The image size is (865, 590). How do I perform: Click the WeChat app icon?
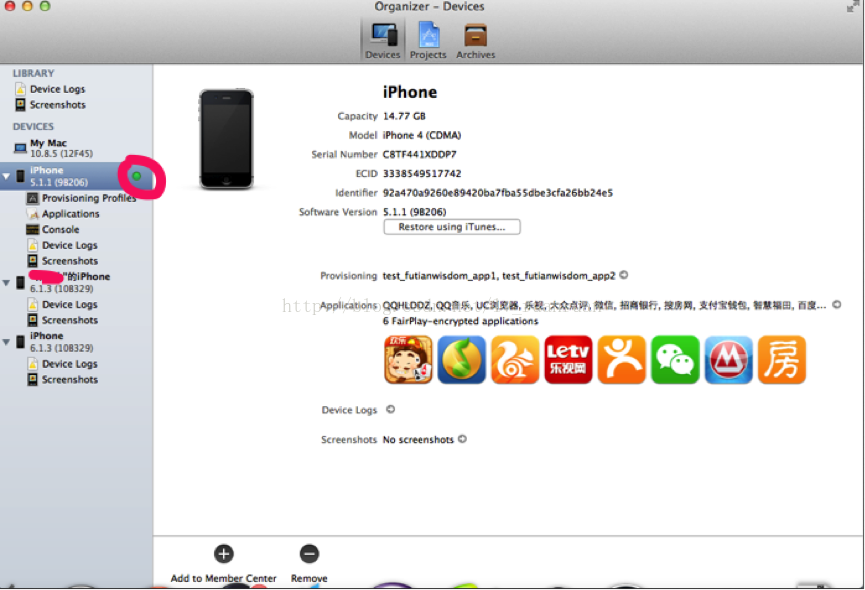pos(675,360)
